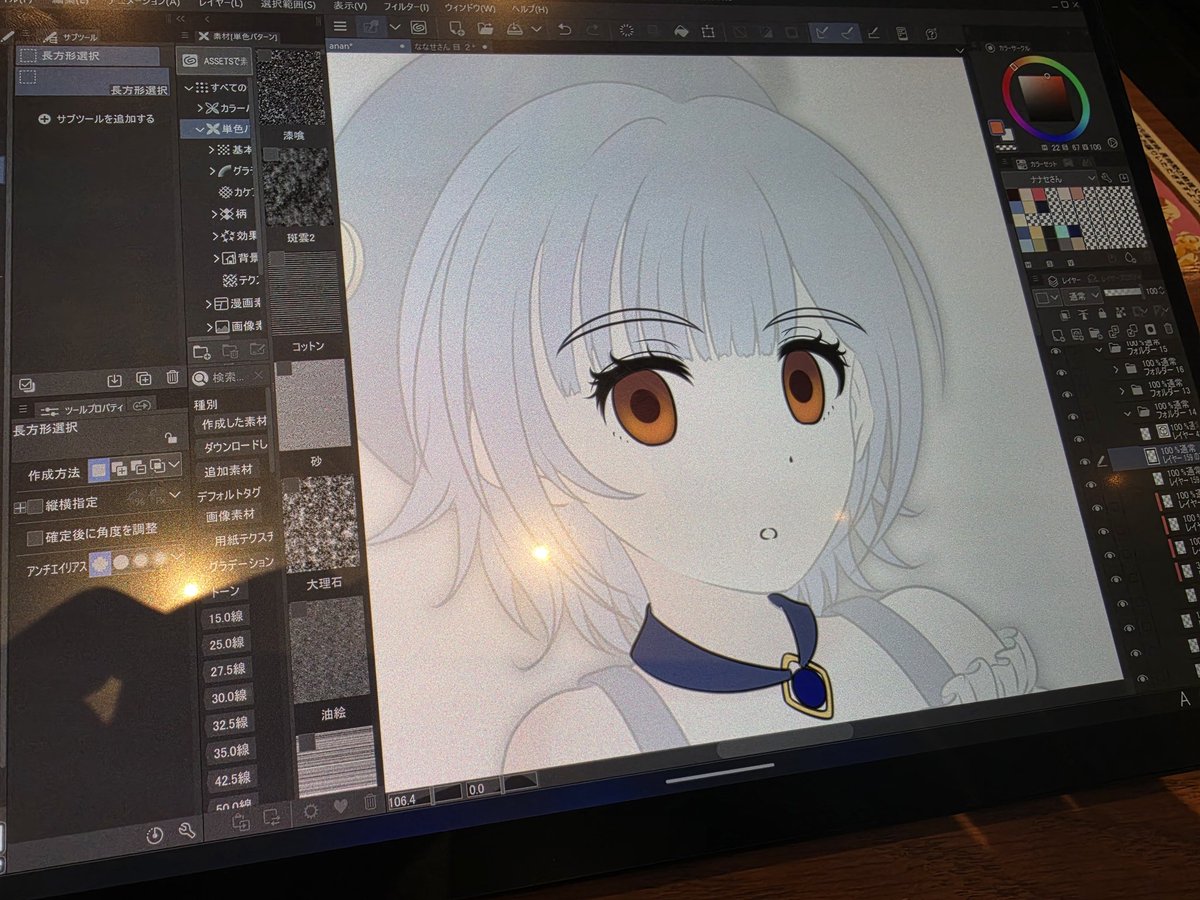The image size is (1200, 900).
Task: Collapse the すべての素材 tree node
Action: pos(189,88)
